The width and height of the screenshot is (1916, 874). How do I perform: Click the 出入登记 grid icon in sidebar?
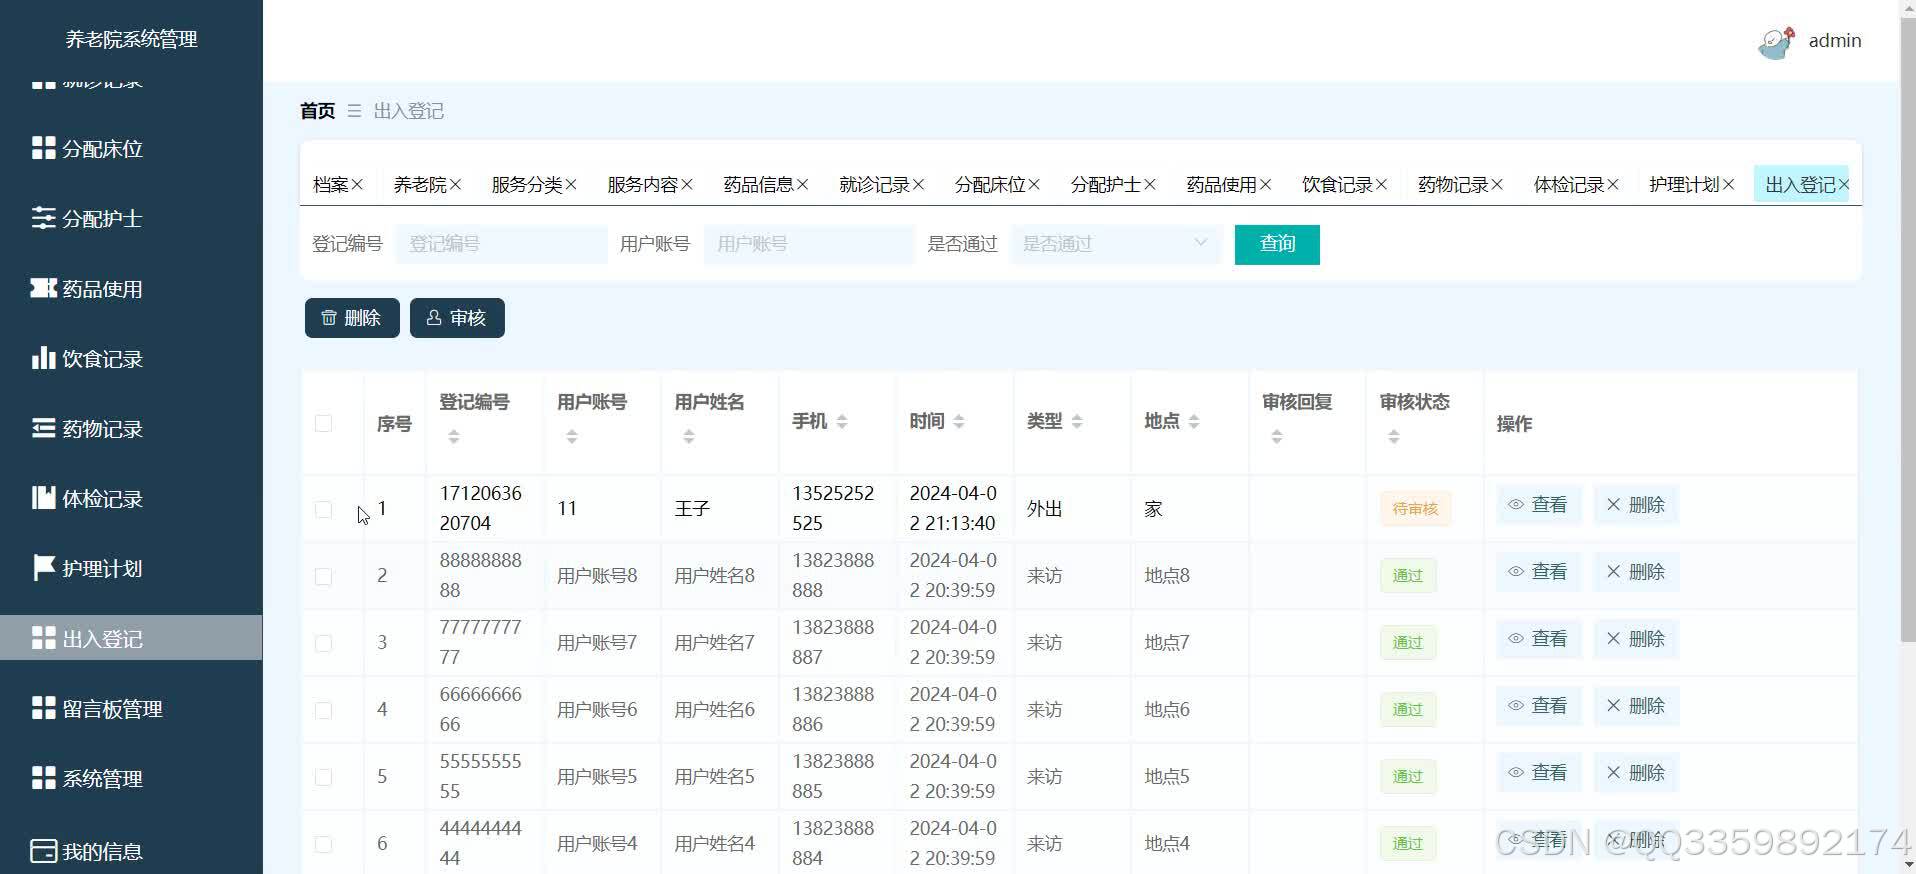43,638
